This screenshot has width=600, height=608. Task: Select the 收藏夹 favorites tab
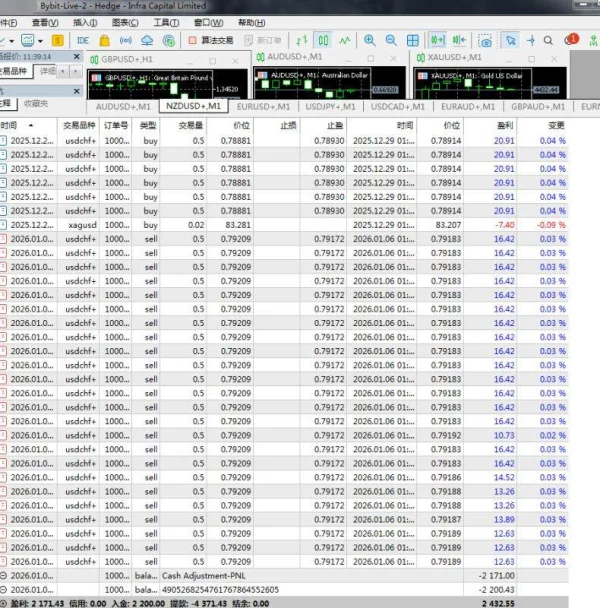(35, 103)
